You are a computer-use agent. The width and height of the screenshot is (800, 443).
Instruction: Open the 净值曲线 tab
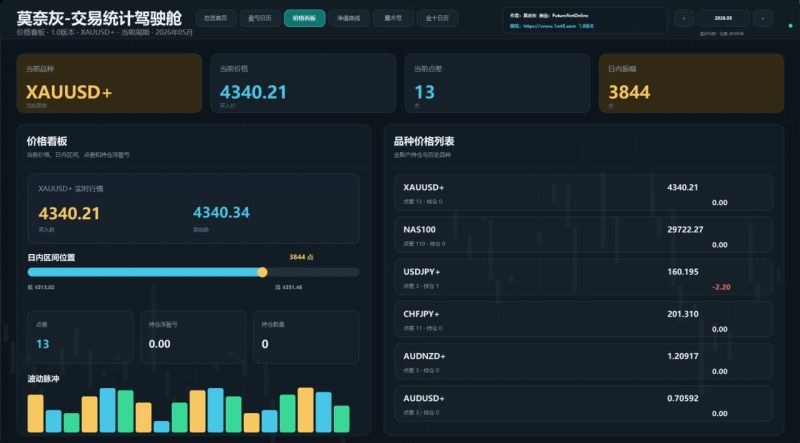[x=348, y=18]
